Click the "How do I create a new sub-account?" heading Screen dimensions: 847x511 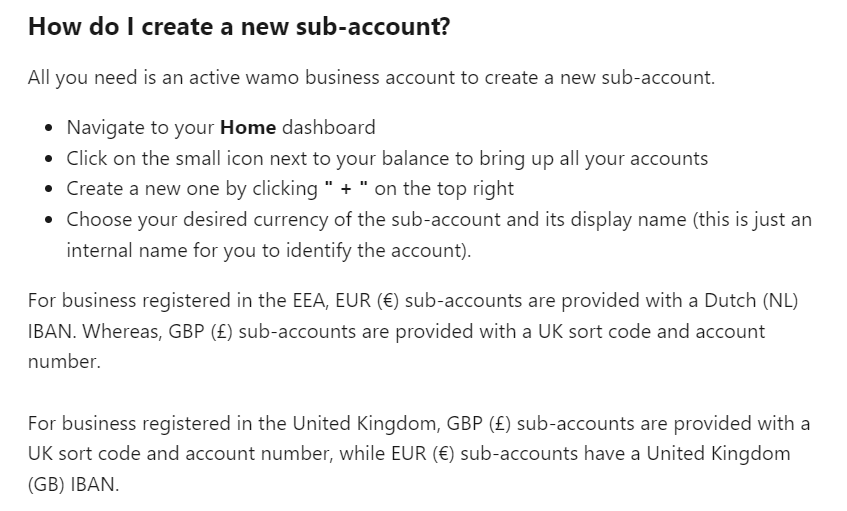[x=239, y=27]
